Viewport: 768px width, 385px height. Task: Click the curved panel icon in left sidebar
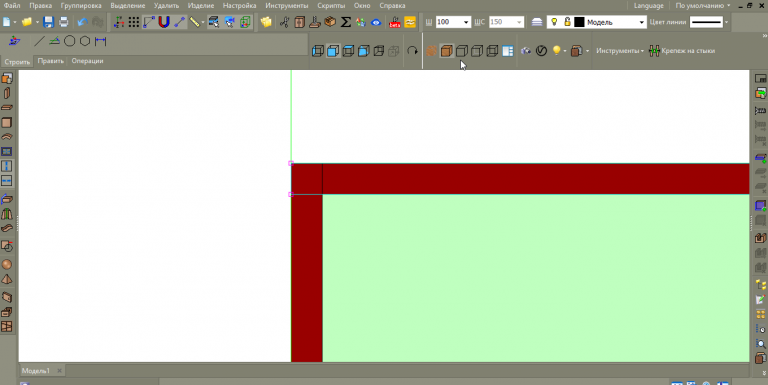pos(7,137)
